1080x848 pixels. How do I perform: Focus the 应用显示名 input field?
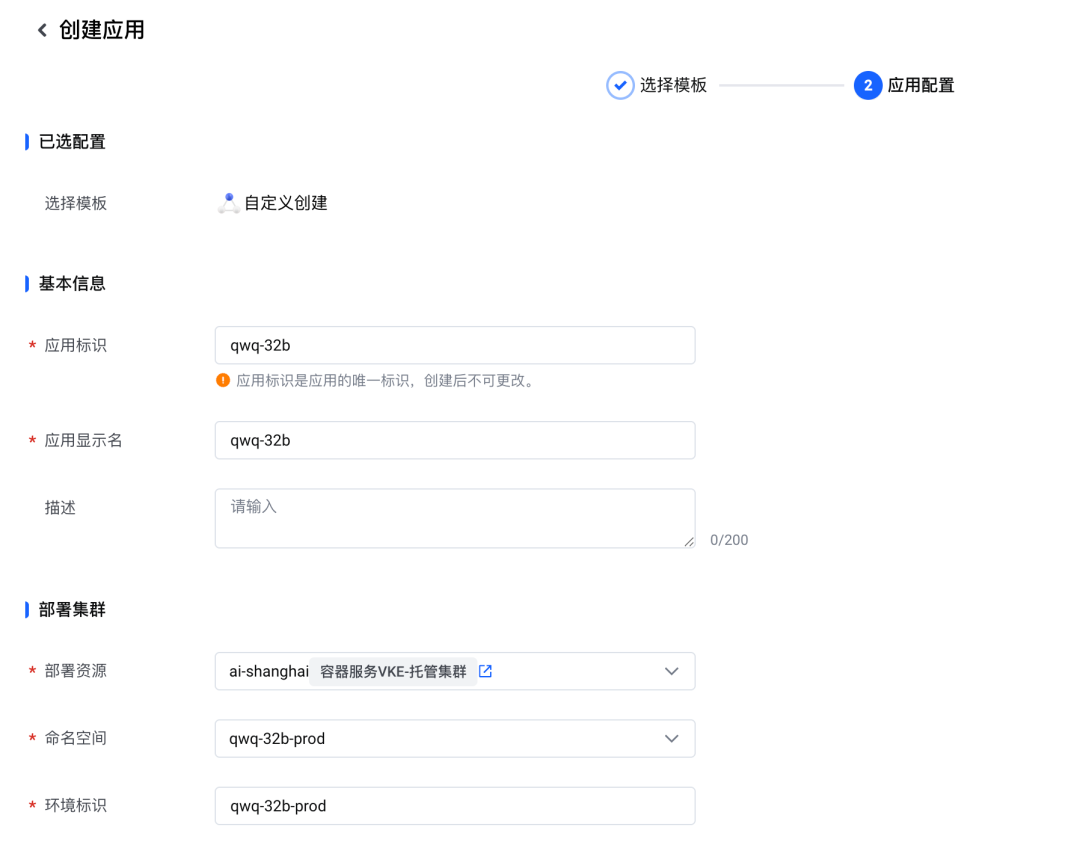454,440
